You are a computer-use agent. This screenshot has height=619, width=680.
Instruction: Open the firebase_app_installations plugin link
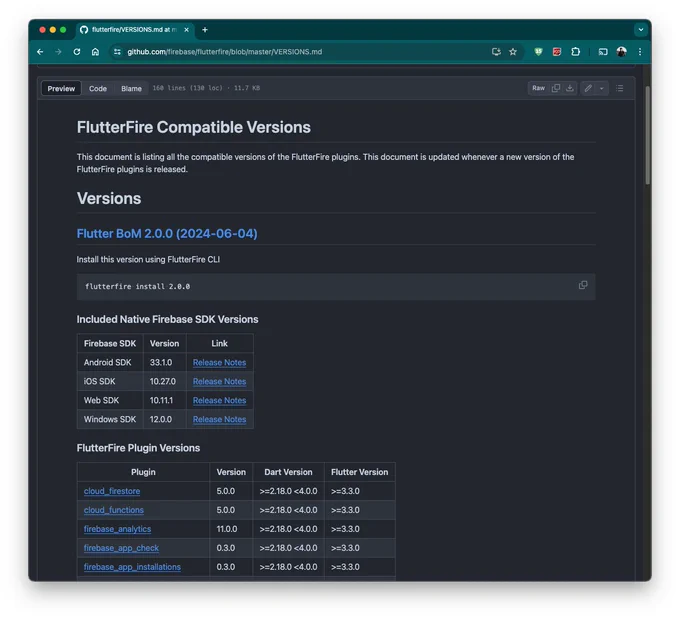click(x=132, y=567)
